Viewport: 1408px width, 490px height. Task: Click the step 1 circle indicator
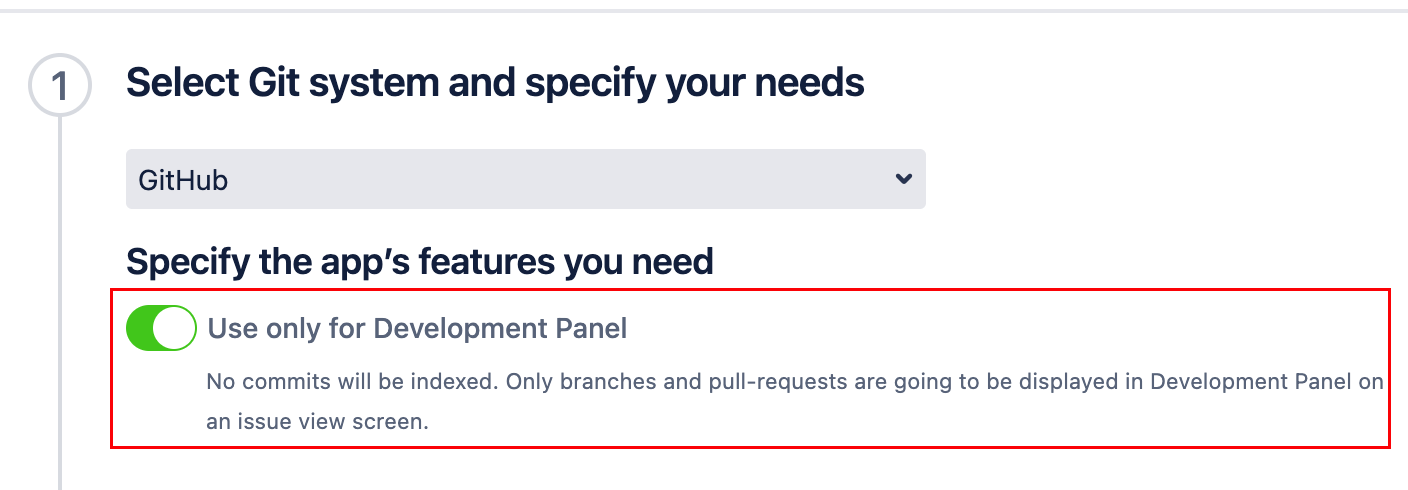[x=60, y=86]
